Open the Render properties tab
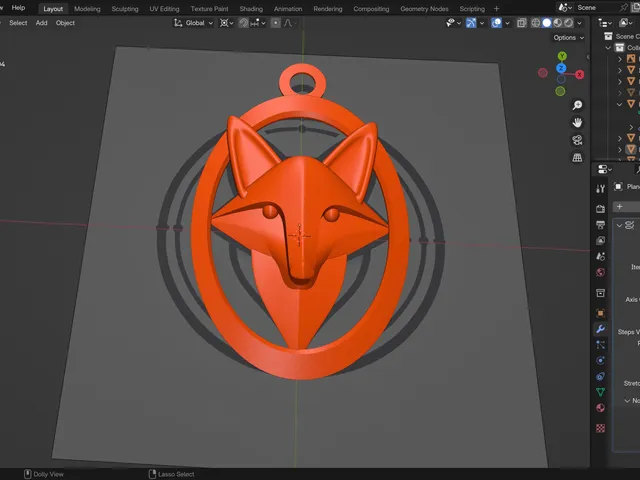The height and width of the screenshot is (480, 640). pyautogui.click(x=600, y=209)
